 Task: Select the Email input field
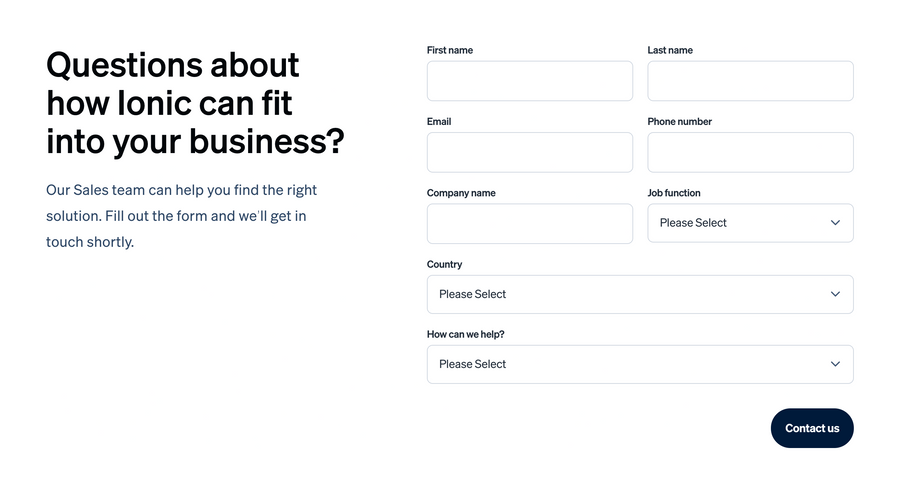pos(529,152)
